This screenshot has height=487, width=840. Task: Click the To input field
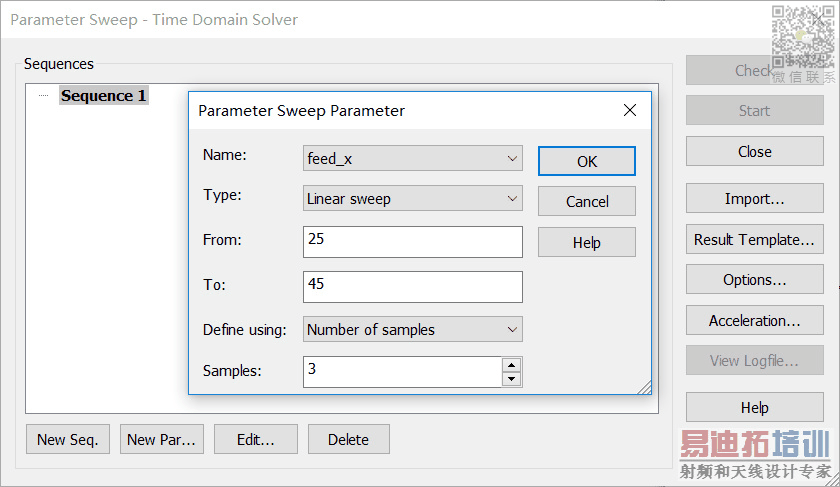point(412,285)
